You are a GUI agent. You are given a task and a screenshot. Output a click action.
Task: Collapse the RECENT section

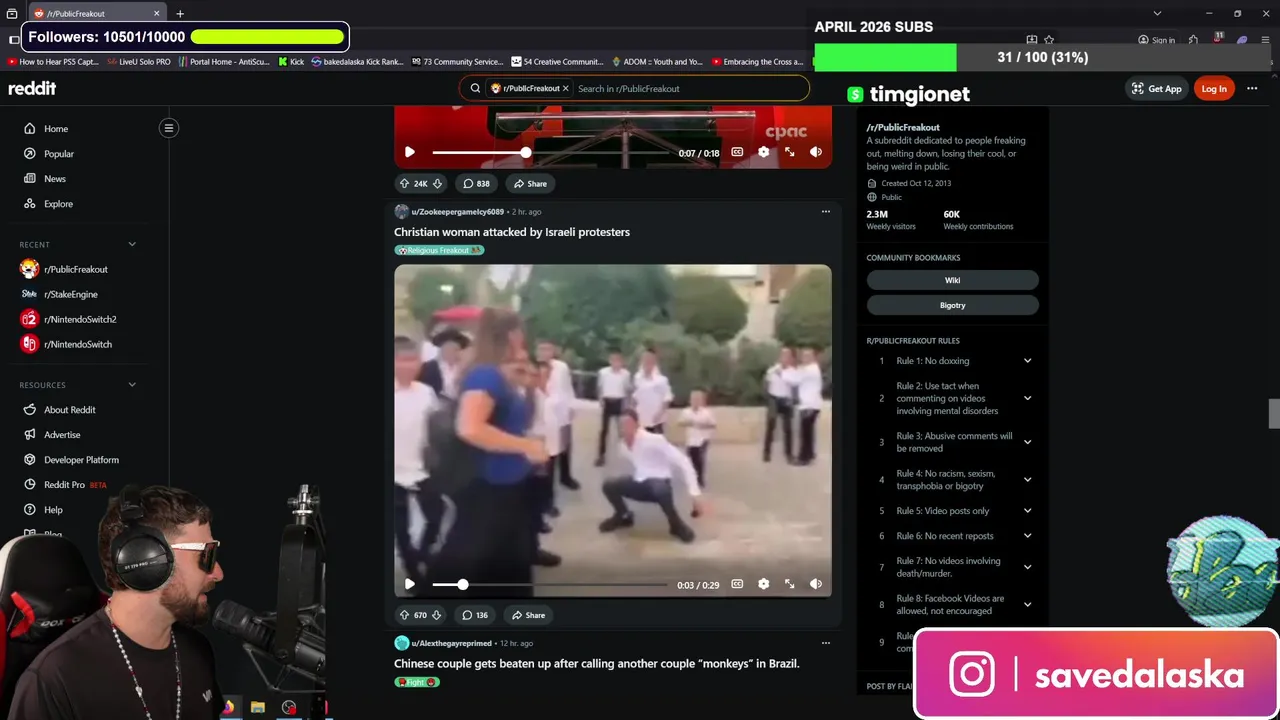coord(131,244)
